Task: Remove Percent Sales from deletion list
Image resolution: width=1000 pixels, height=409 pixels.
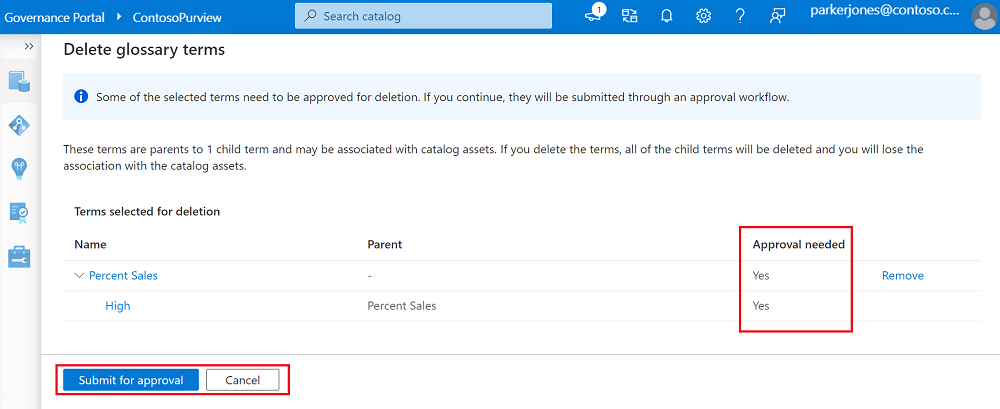Action: 902,276
